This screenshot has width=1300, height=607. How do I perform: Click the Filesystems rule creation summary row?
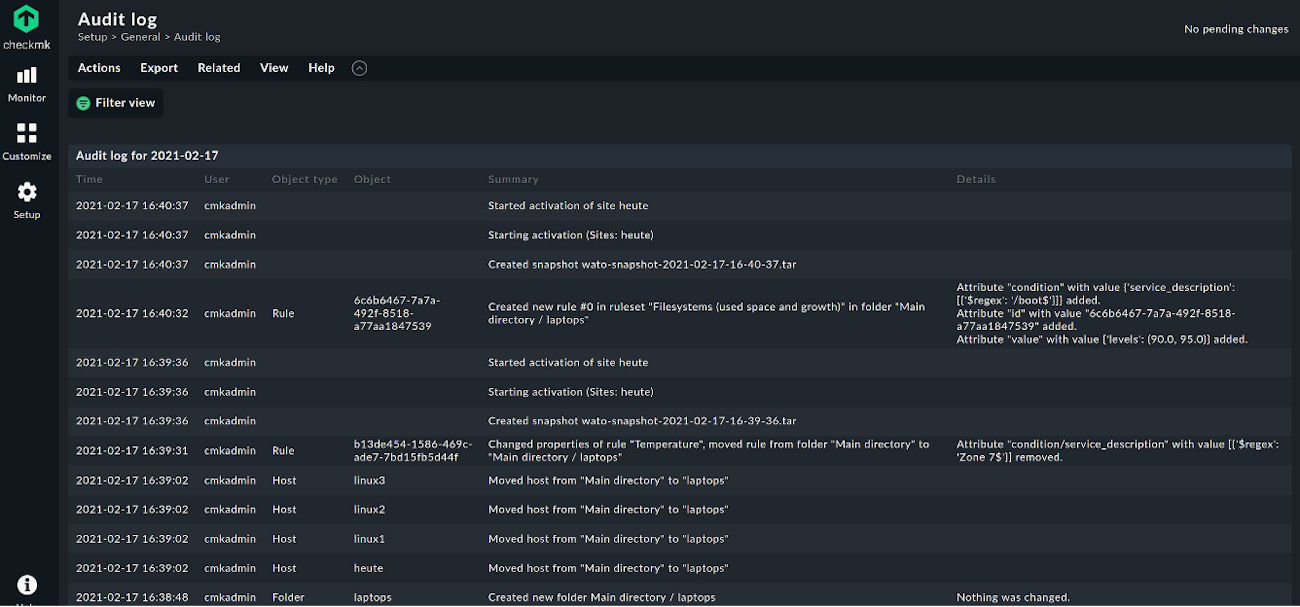(x=679, y=313)
